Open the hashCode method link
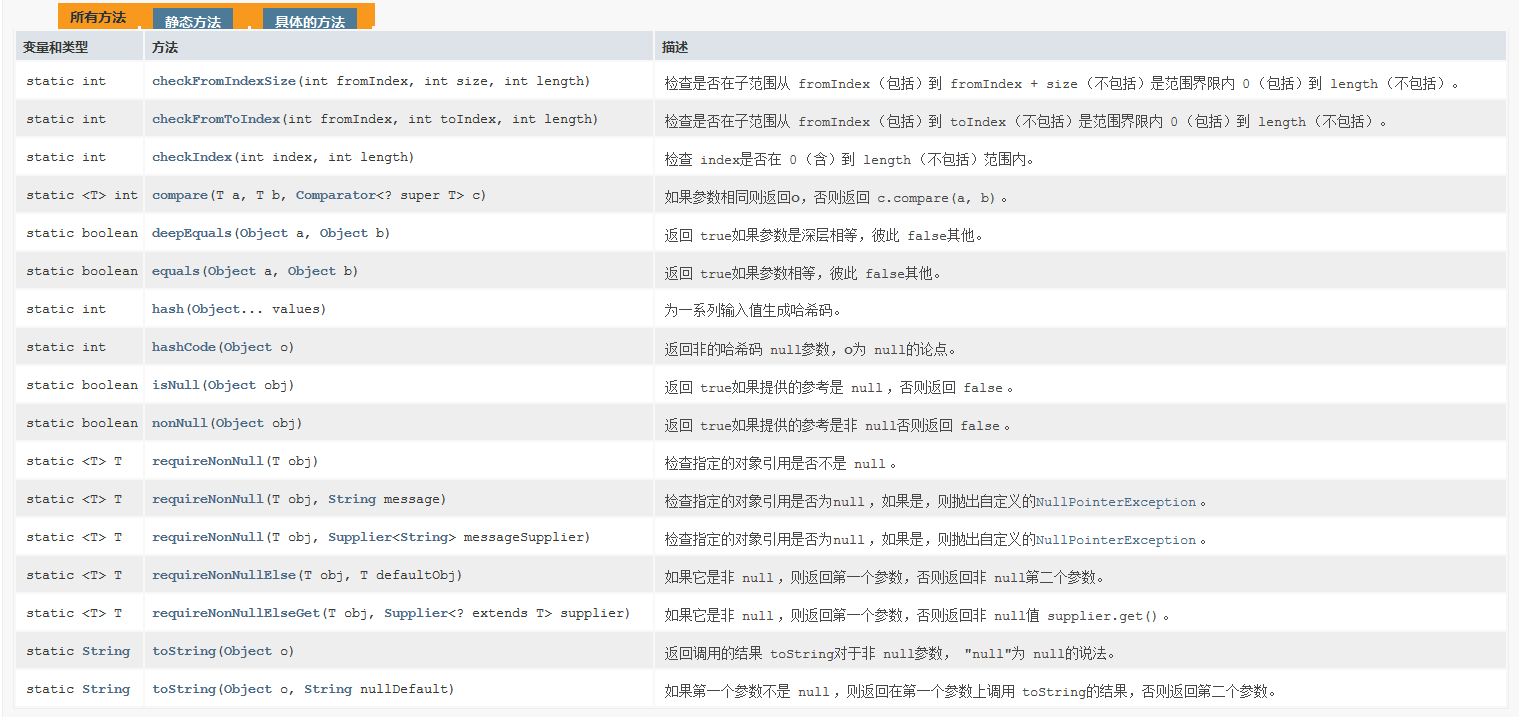This screenshot has width=1519, height=717. click(184, 347)
